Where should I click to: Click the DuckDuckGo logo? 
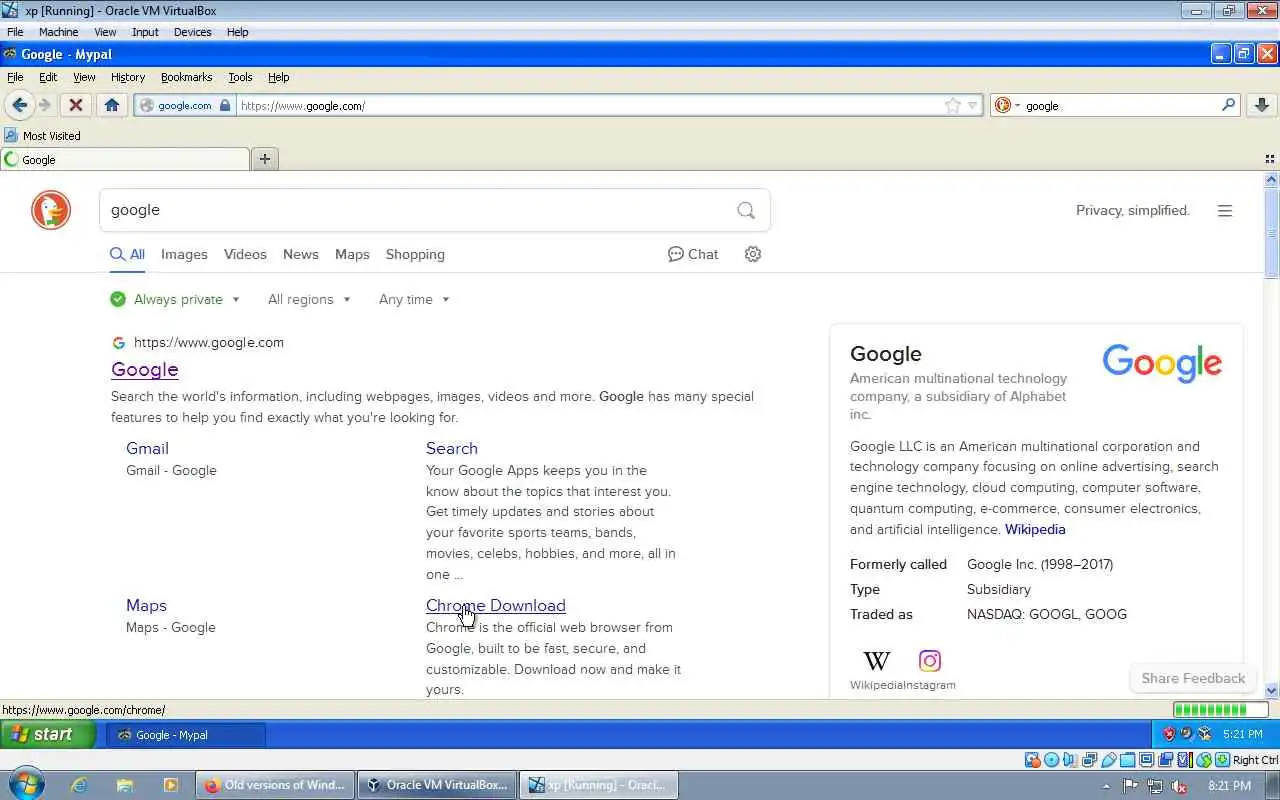click(x=51, y=210)
